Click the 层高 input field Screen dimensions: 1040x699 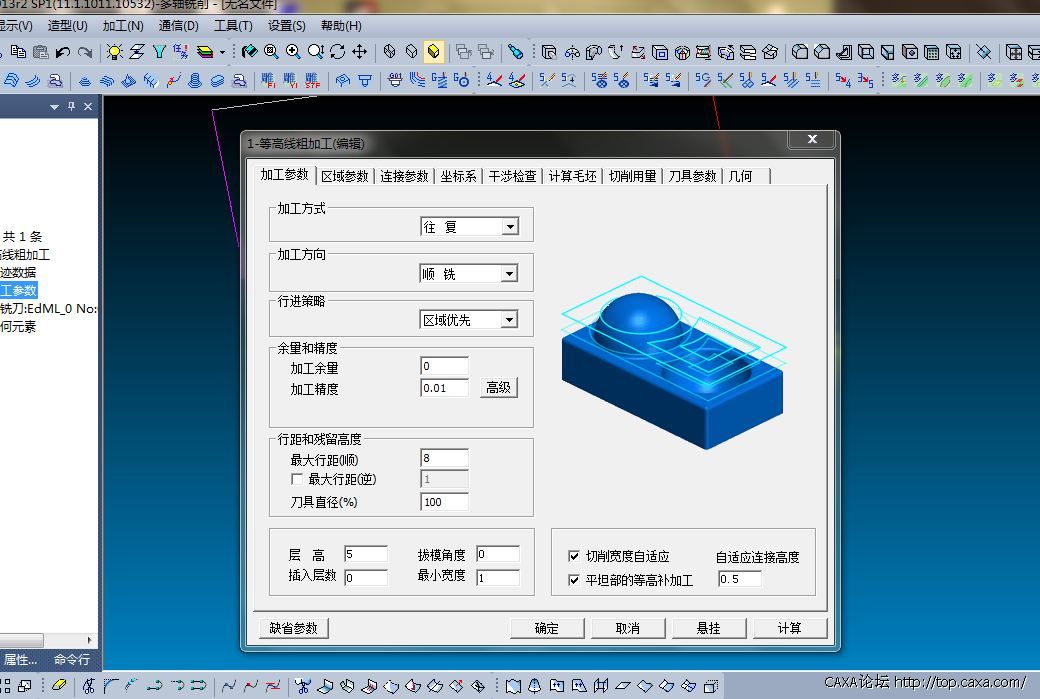pos(365,555)
